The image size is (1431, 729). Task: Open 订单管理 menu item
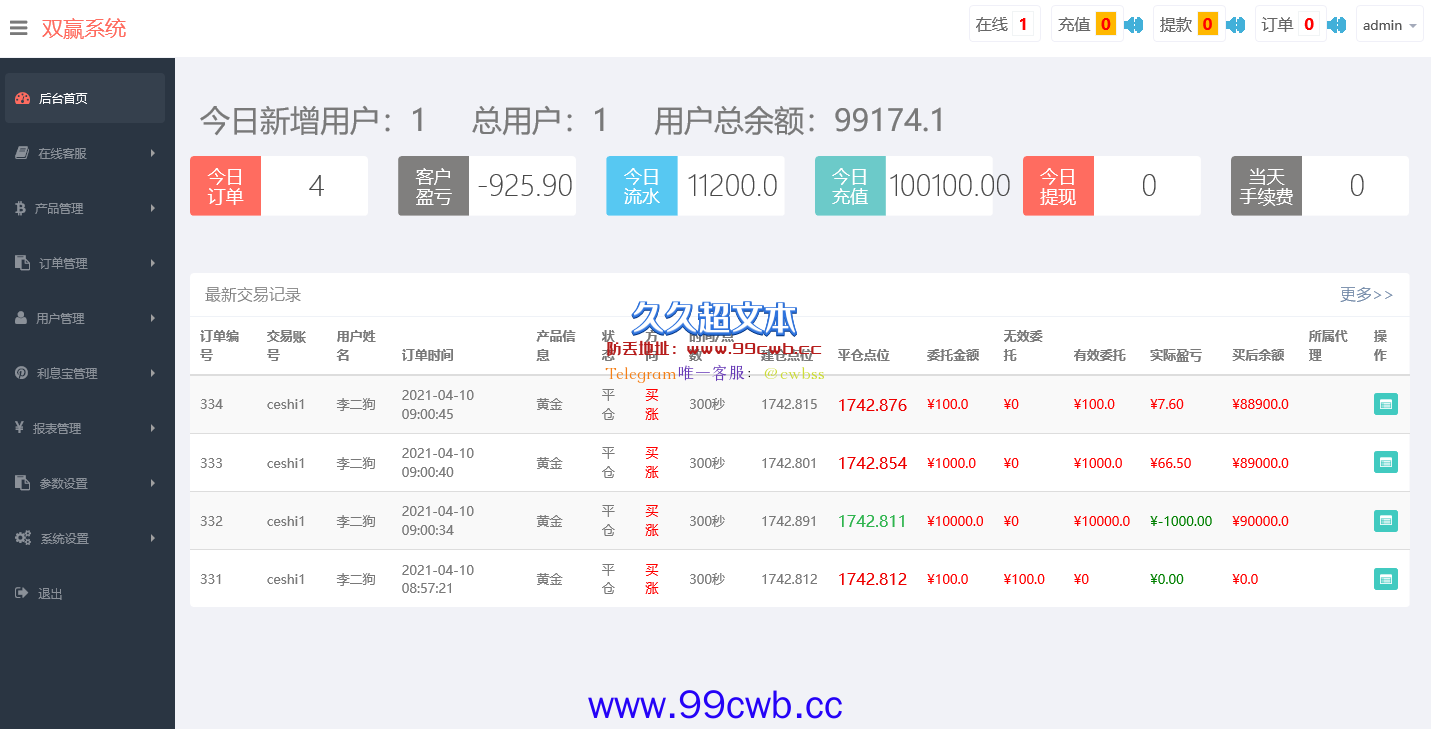pos(85,263)
